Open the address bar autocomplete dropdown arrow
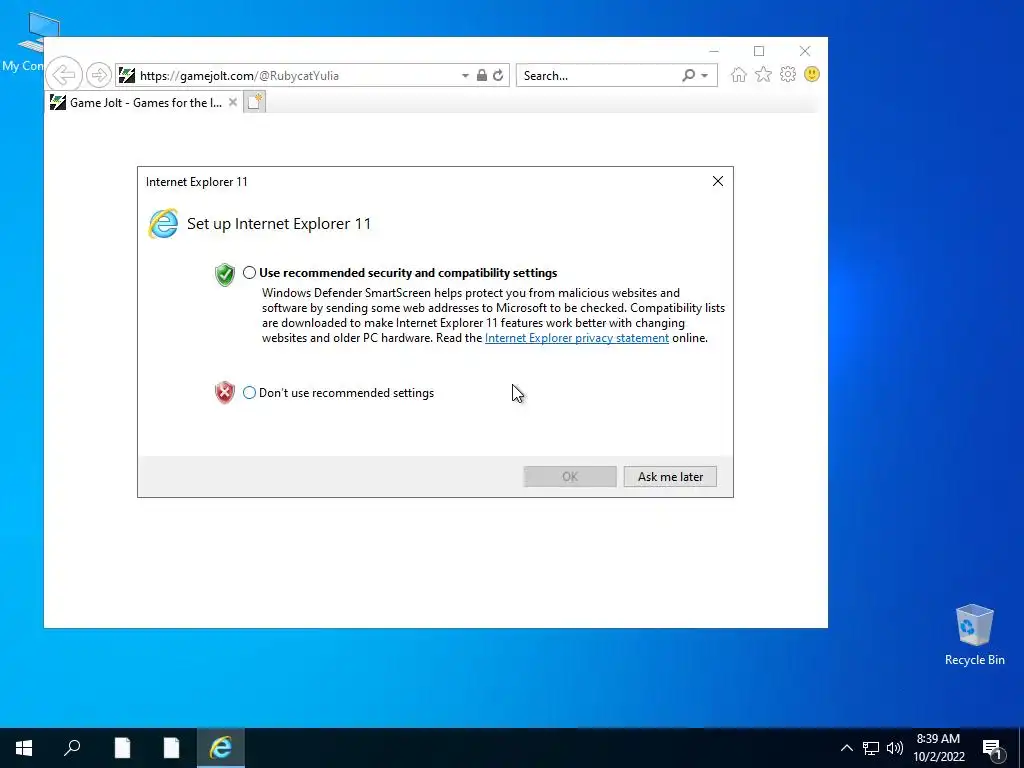 tap(465, 76)
